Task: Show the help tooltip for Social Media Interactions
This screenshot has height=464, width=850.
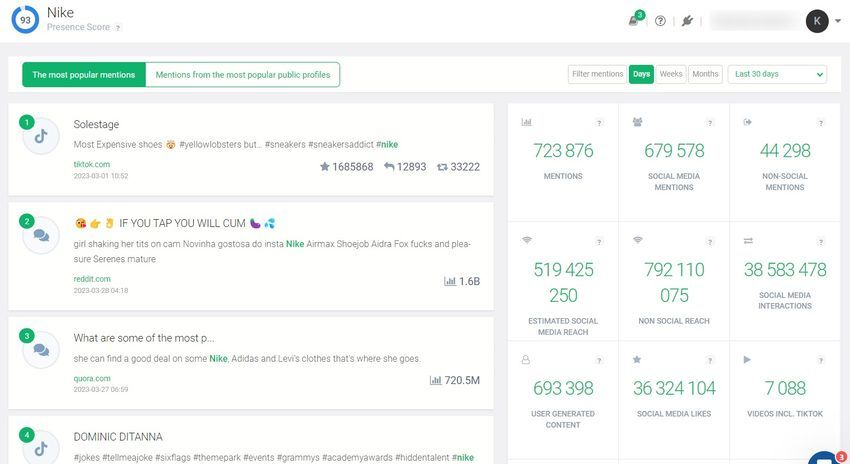Action: click(821, 242)
